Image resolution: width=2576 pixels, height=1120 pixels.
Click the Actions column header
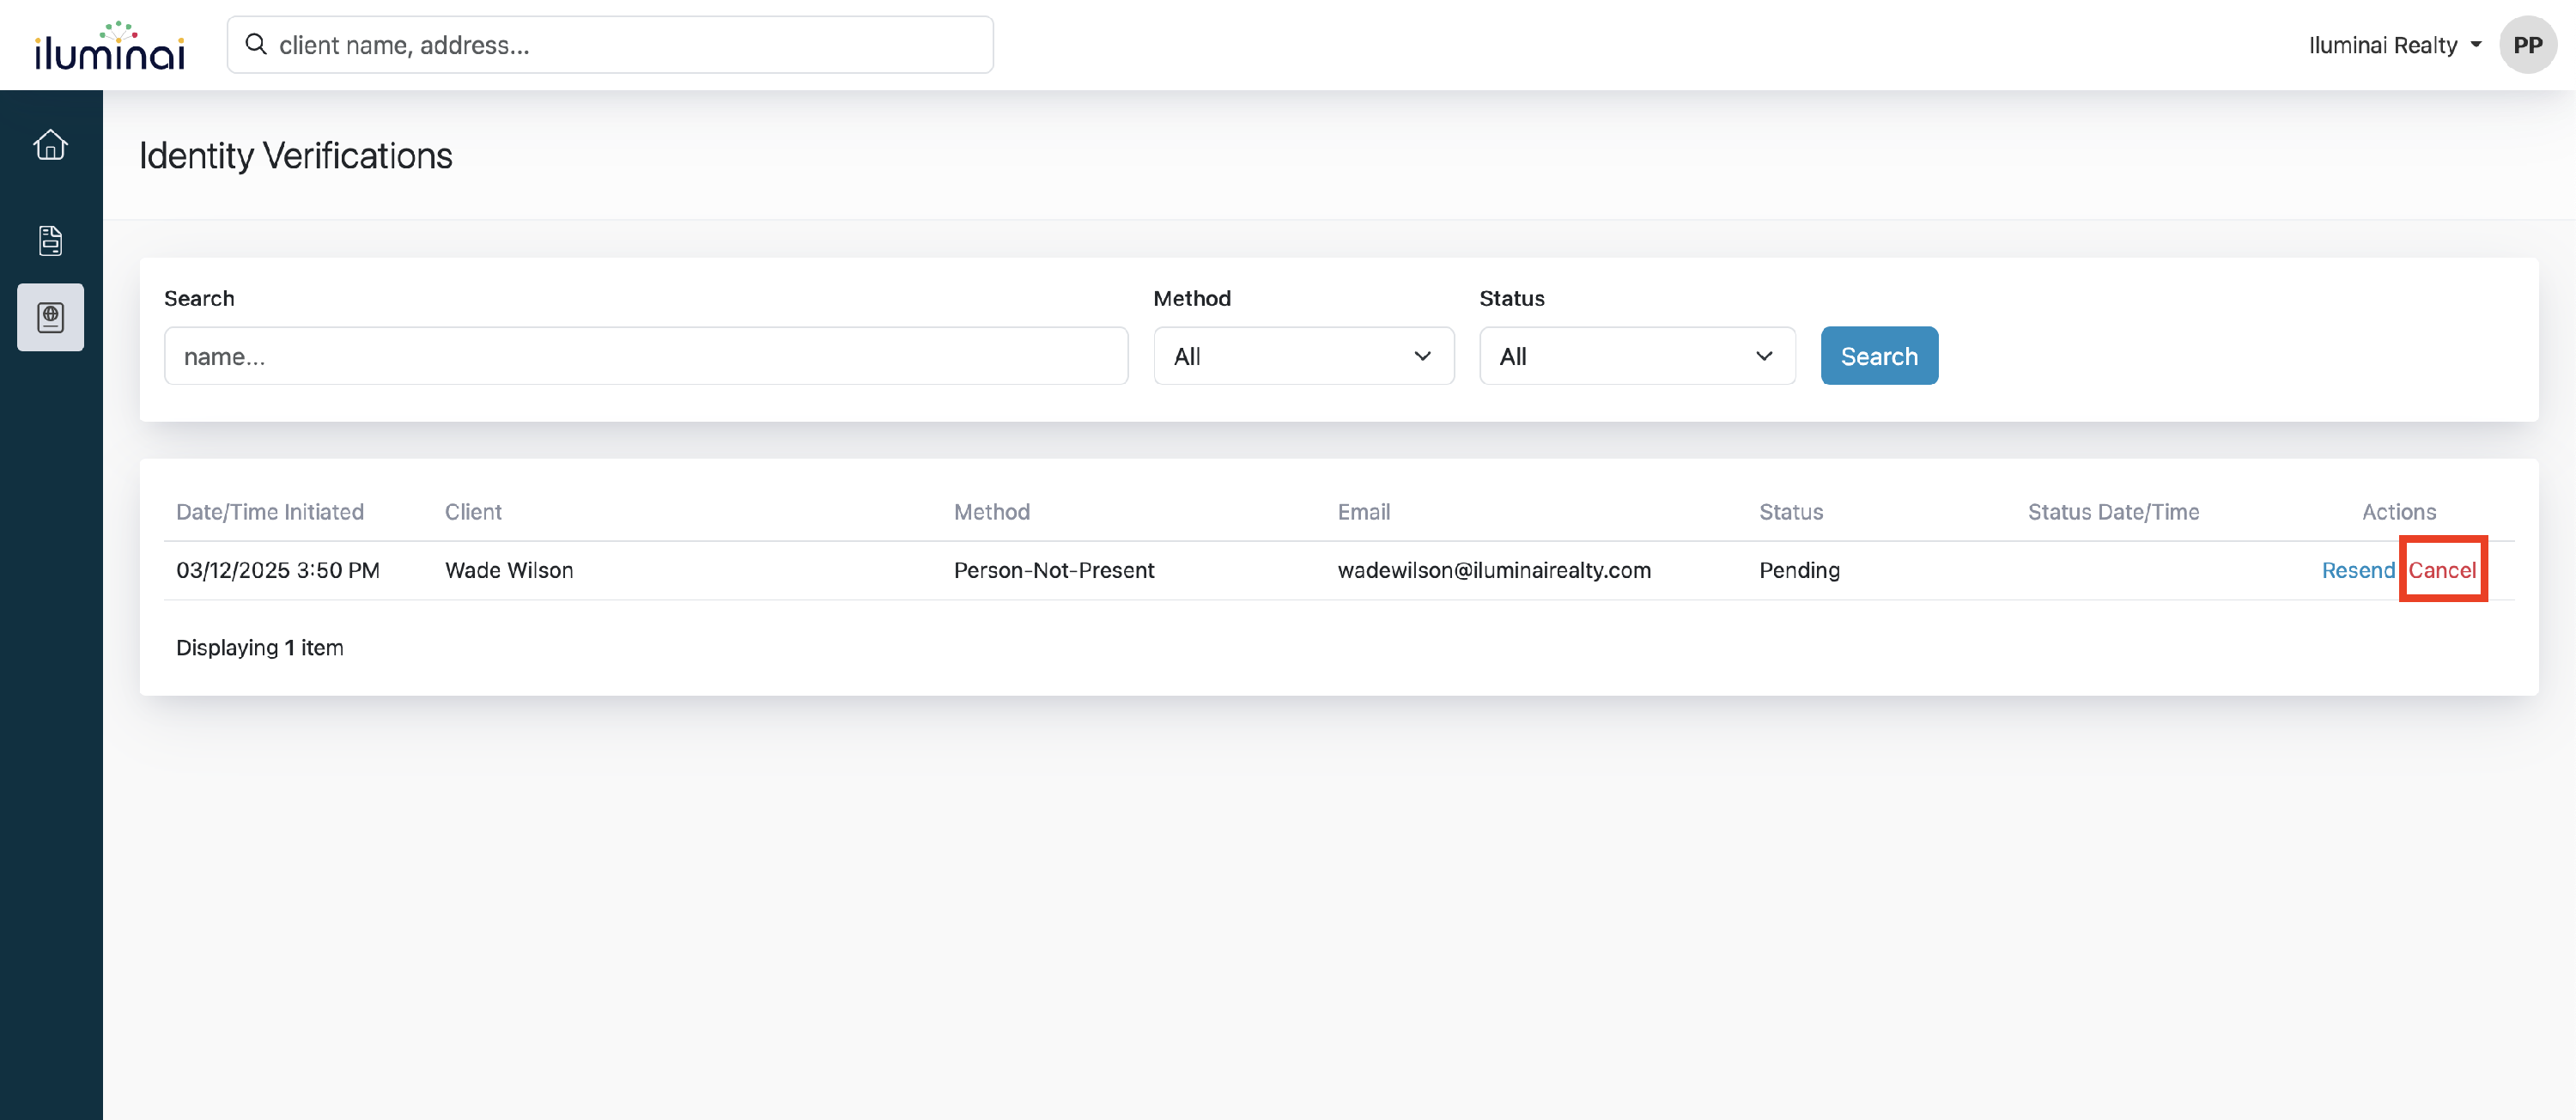click(2398, 512)
